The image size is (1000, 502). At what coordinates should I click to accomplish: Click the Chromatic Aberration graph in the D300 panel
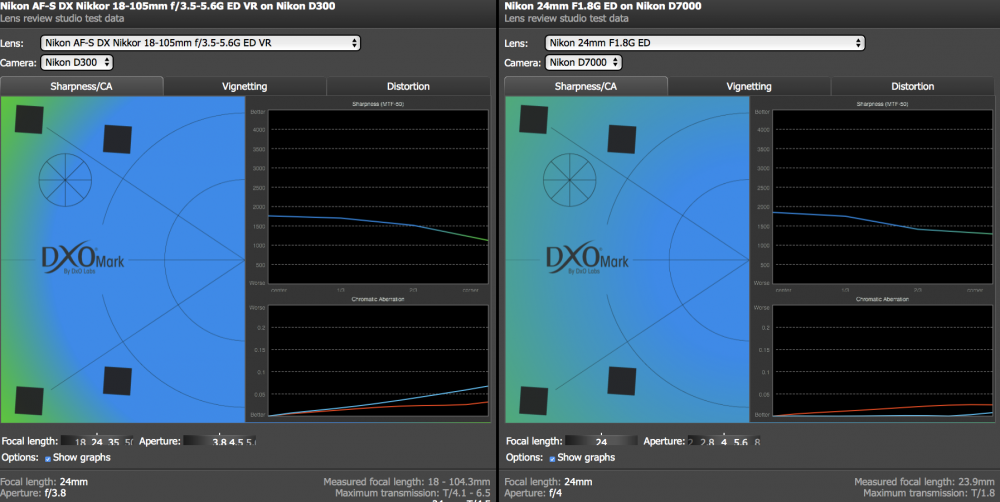point(378,360)
